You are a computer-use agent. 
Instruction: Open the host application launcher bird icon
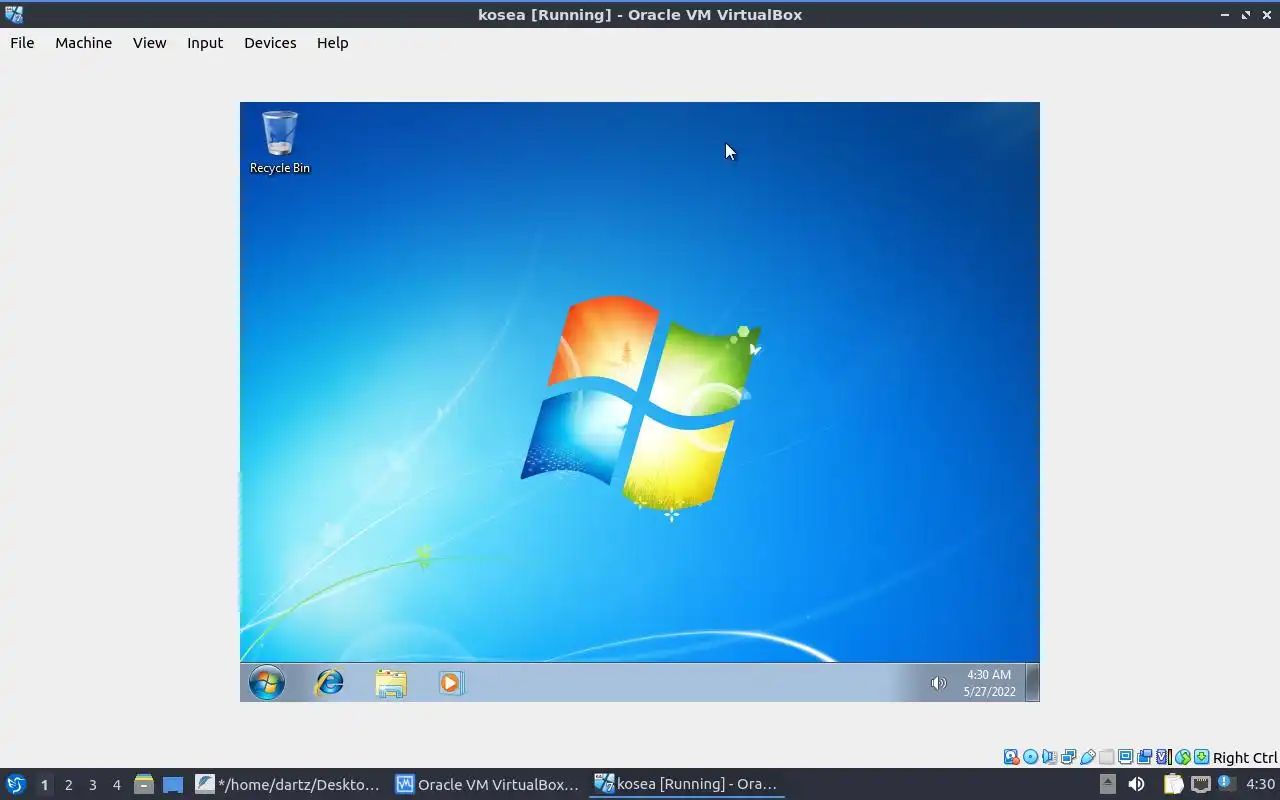15,784
